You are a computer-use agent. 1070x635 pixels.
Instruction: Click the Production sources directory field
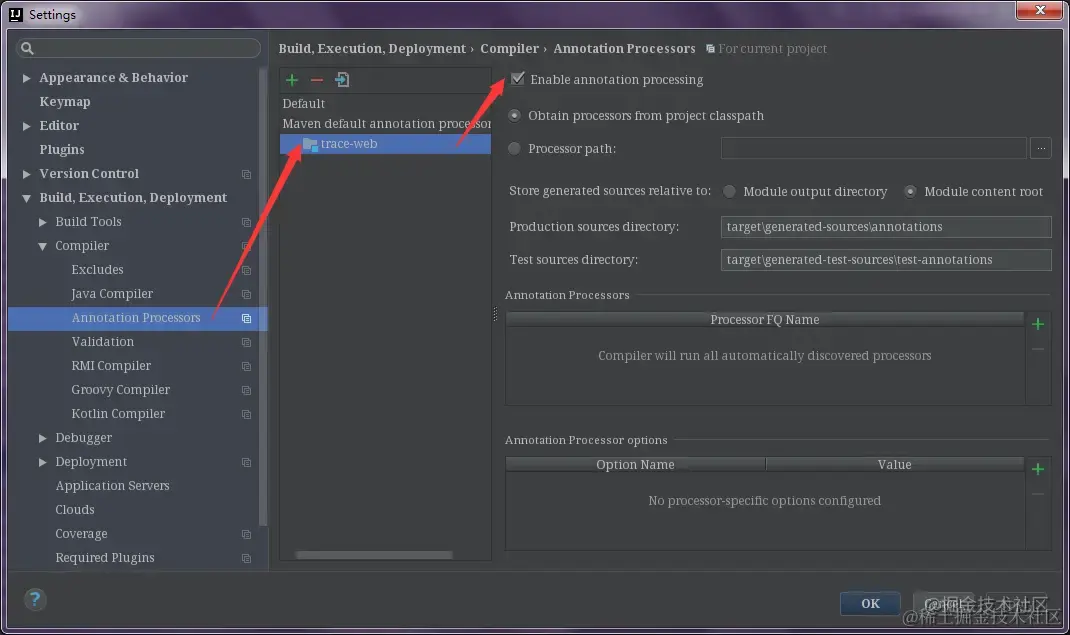pyautogui.click(x=886, y=226)
